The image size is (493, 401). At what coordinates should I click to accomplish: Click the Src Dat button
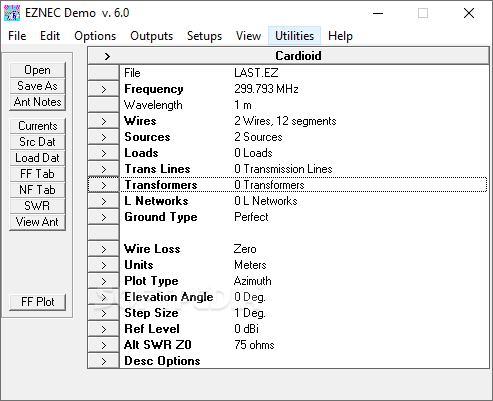click(37, 142)
